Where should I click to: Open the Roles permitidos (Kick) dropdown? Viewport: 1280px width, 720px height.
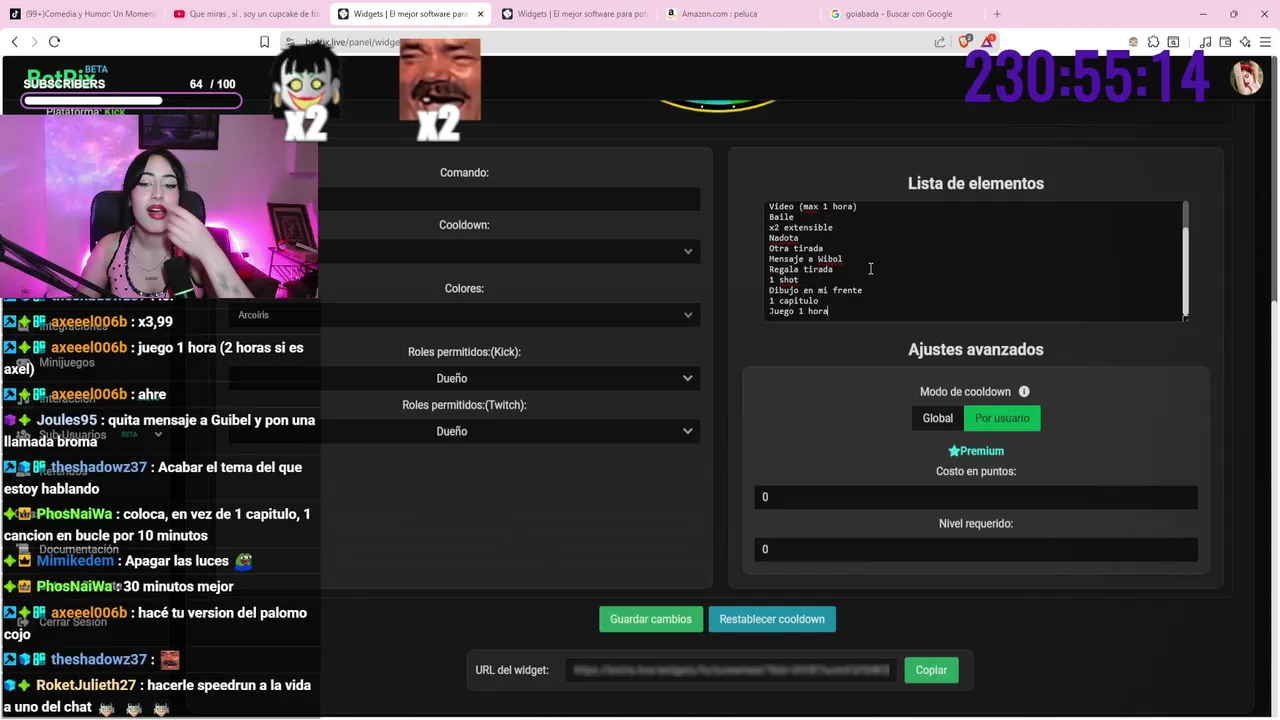464,378
